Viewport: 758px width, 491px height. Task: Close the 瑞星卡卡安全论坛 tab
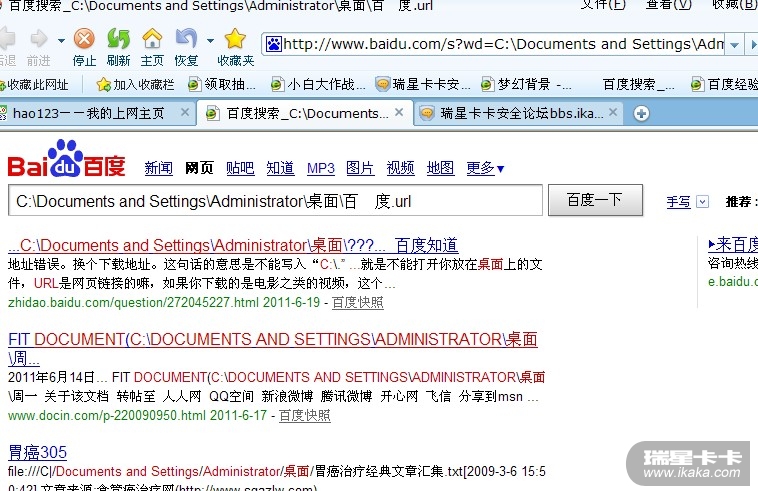pyautogui.click(x=613, y=112)
